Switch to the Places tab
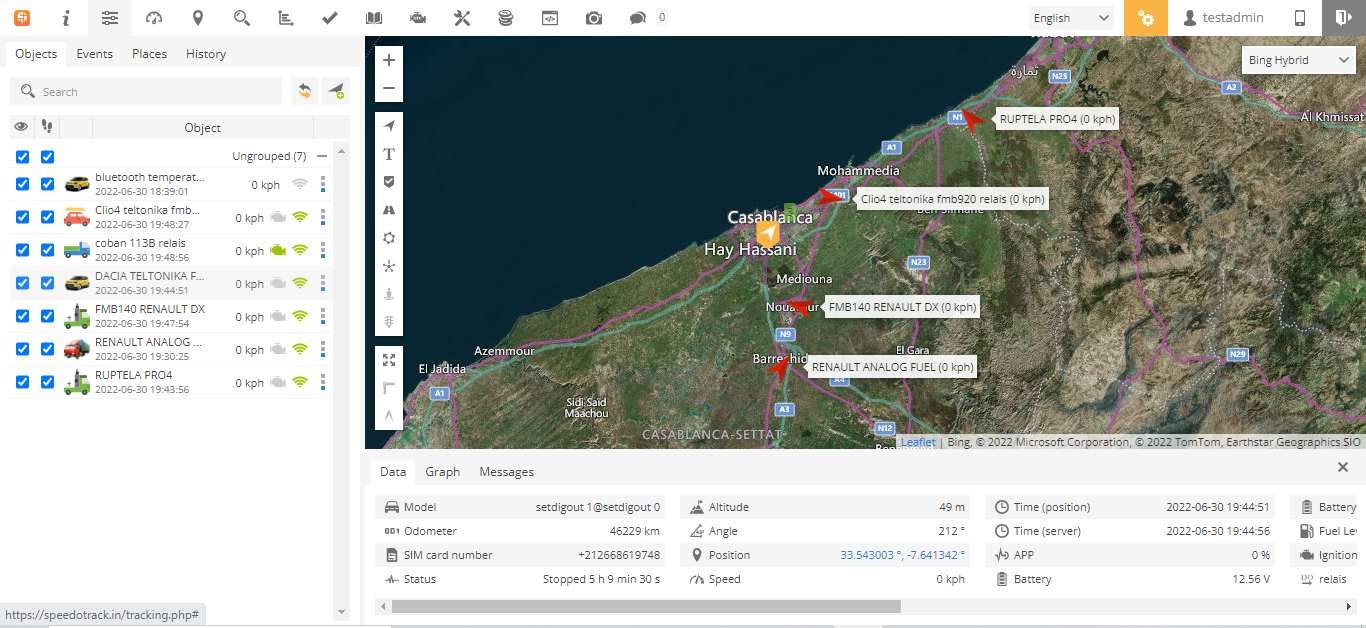Viewport: 1366px width, 628px height. 149,54
